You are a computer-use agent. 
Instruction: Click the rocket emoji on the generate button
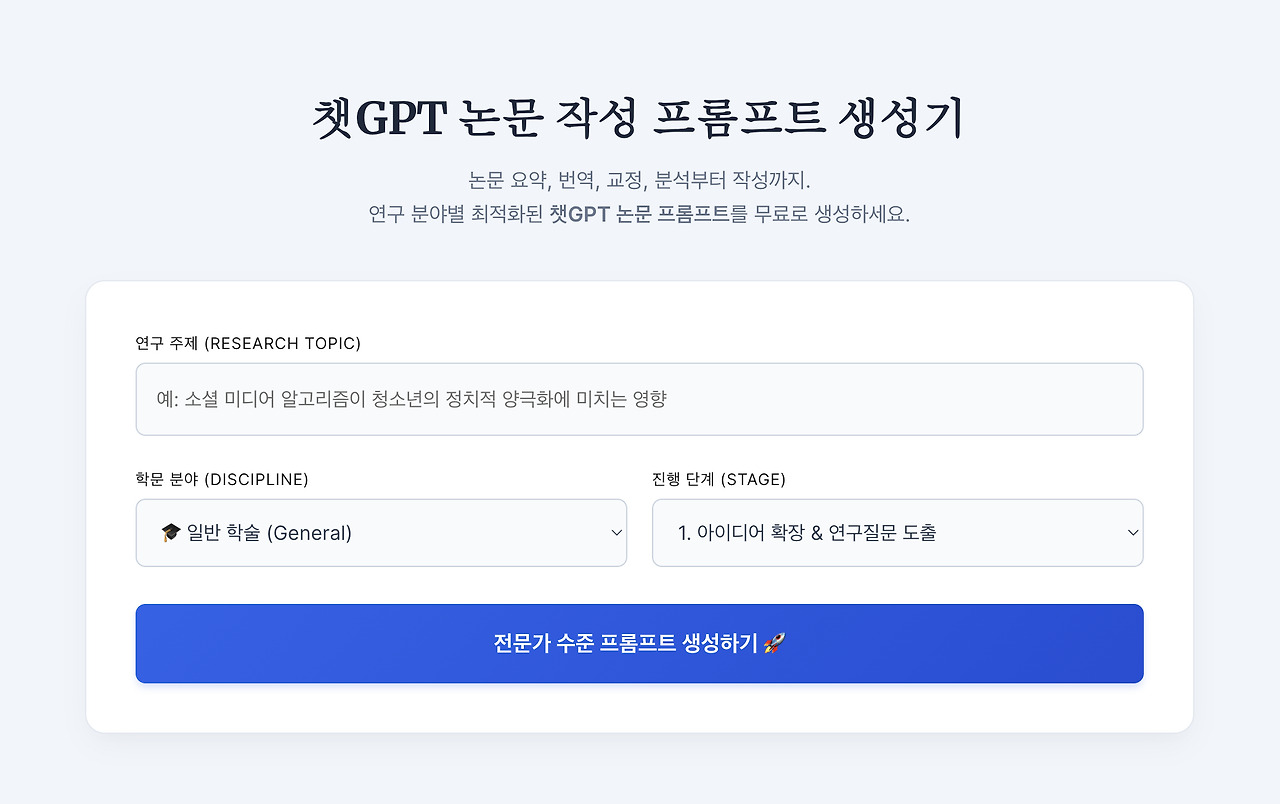pos(773,643)
